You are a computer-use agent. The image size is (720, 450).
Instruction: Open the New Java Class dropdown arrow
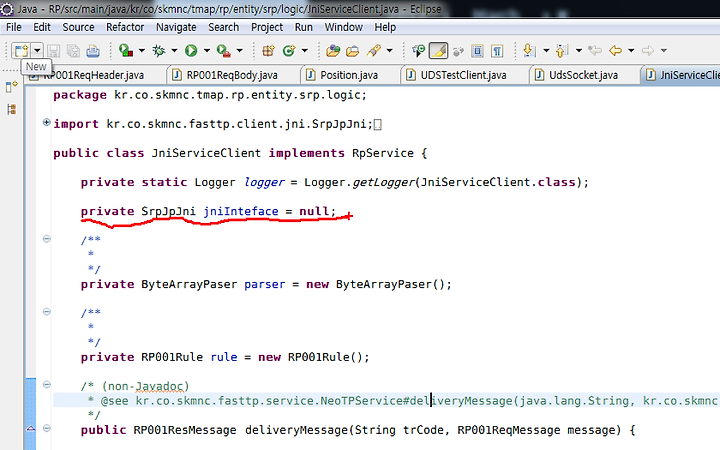tap(304, 51)
